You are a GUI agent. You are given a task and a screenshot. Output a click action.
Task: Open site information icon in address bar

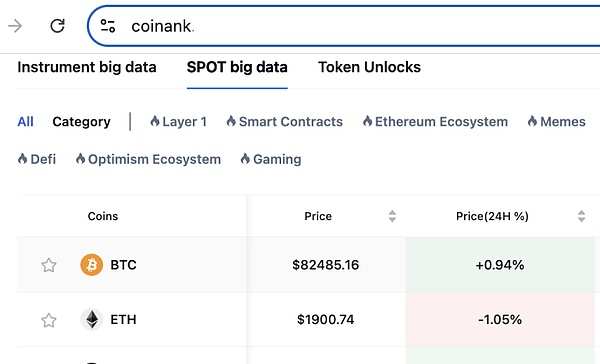pos(108,26)
